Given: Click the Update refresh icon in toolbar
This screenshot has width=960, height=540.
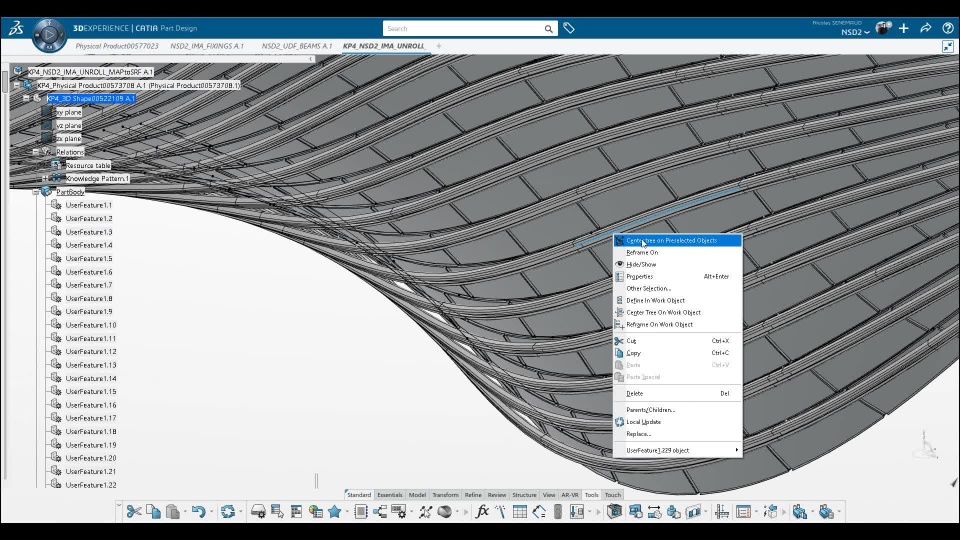Looking at the screenshot, I should click(x=228, y=512).
